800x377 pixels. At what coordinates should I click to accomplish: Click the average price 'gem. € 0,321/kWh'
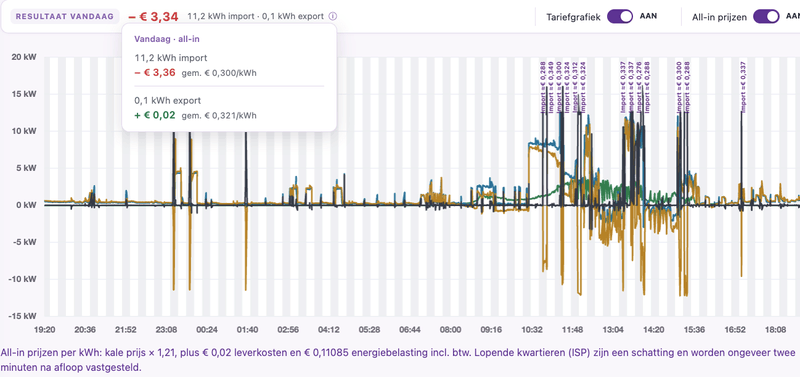[219, 116]
